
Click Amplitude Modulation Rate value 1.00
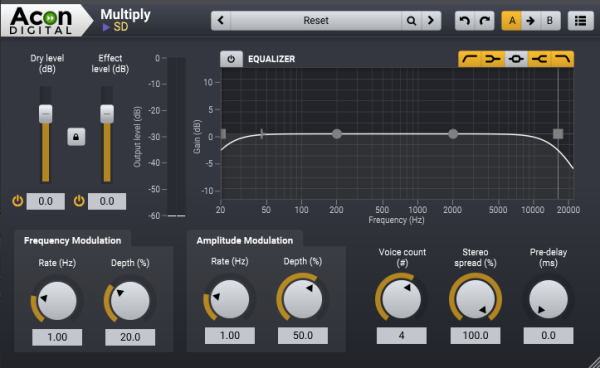230,335
